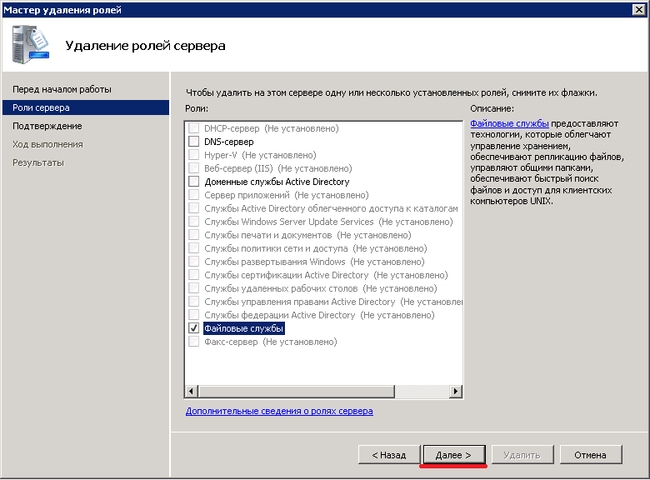Viewport: 650px width, 480px height.
Task: Close the role removal wizard window
Action: pos(639,10)
